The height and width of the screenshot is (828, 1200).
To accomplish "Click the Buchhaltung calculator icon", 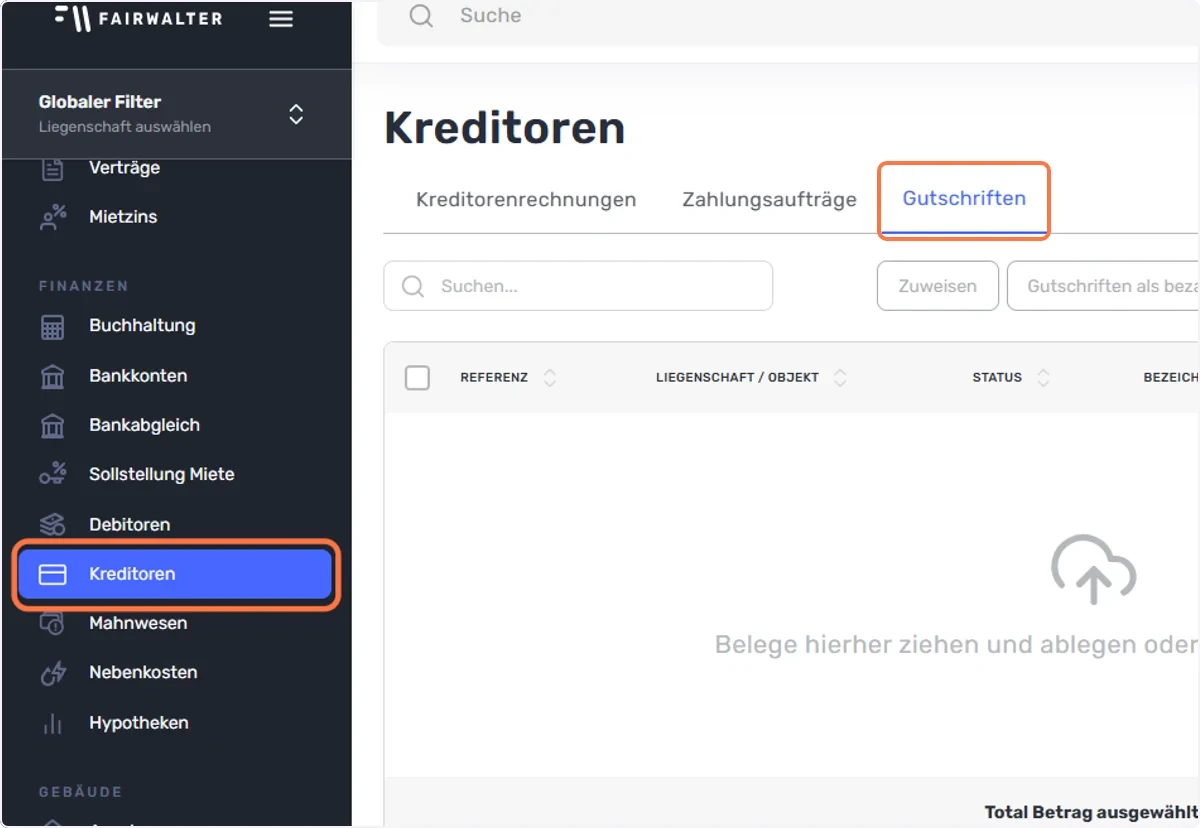I will pyautogui.click(x=52, y=327).
